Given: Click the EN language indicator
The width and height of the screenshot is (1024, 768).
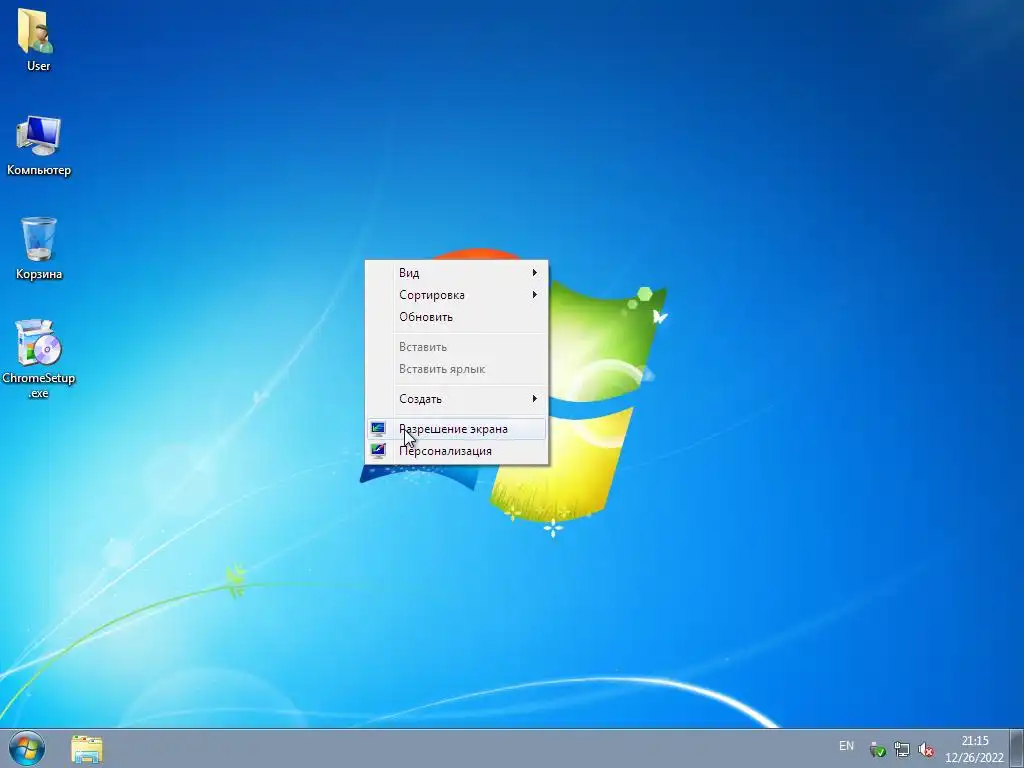Looking at the screenshot, I should point(846,746).
